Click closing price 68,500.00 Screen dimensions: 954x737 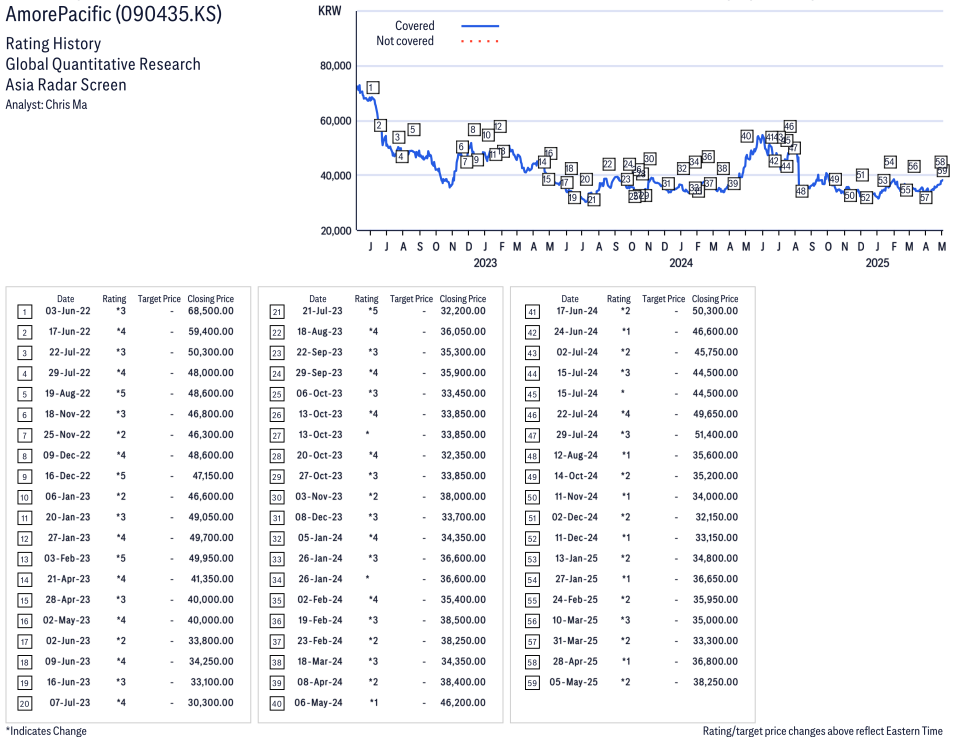coord(211,311)
